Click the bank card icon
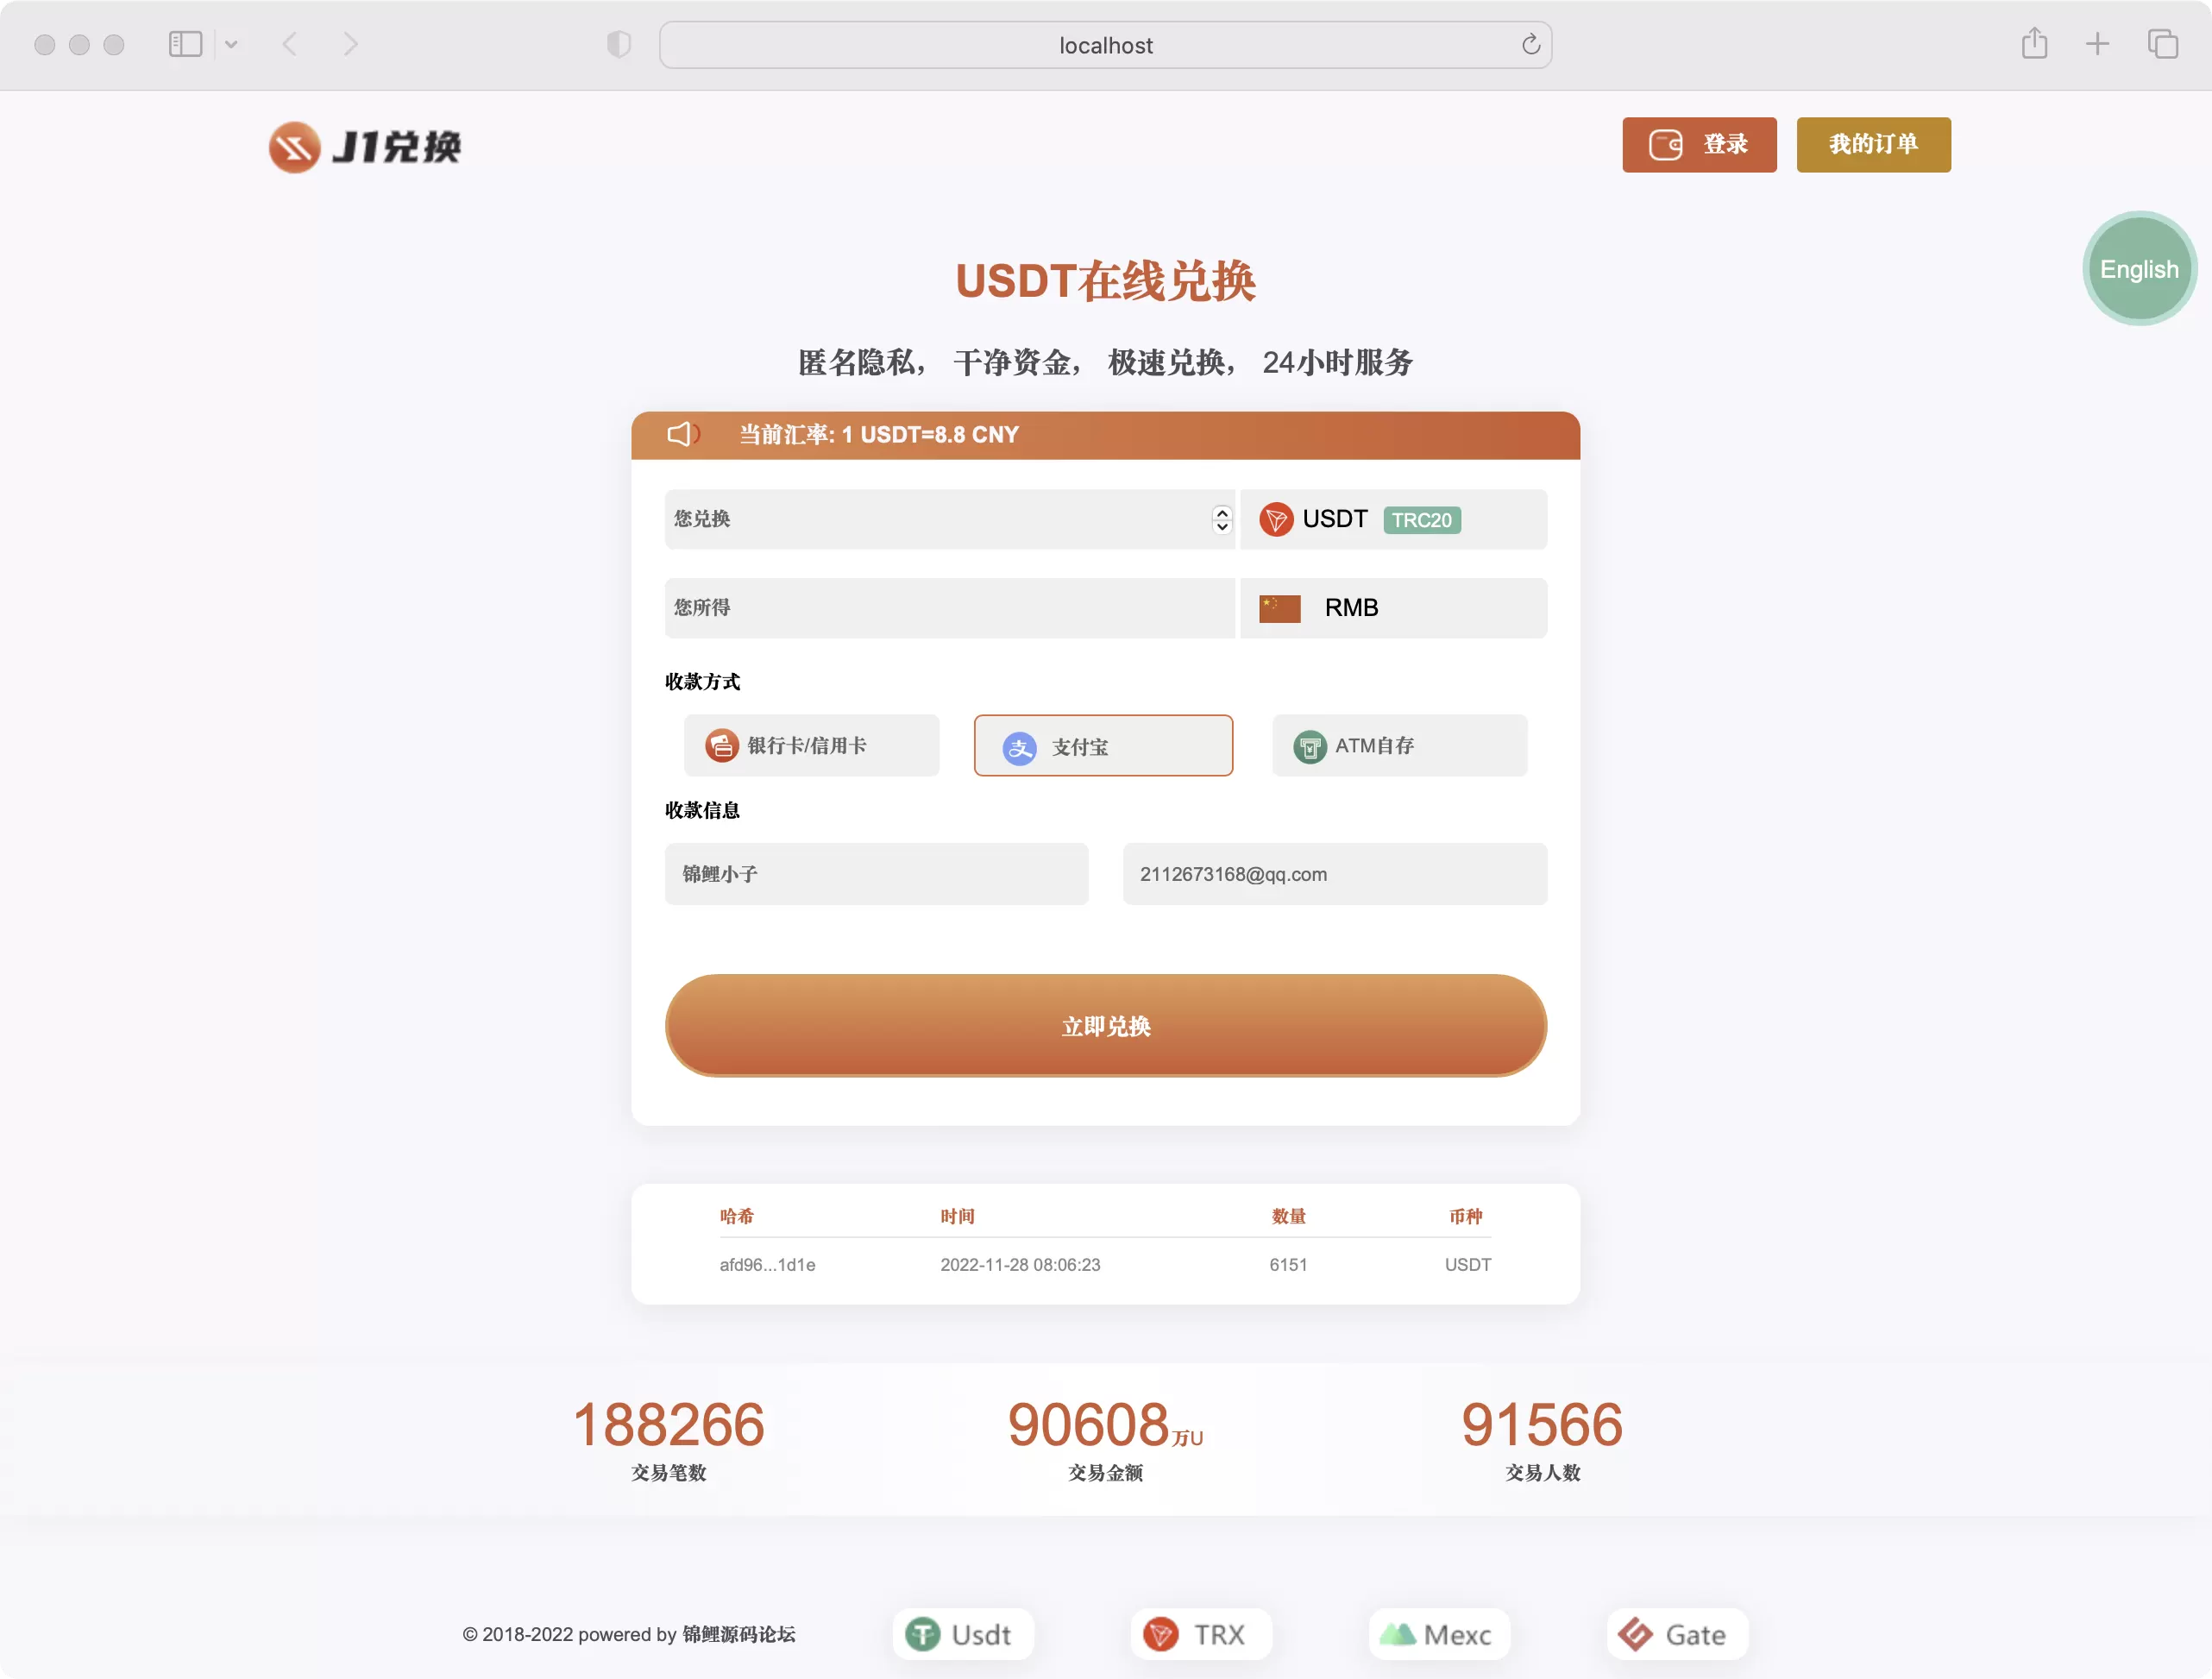This screenshot has width=2212, height=1679. pos(721,745)
